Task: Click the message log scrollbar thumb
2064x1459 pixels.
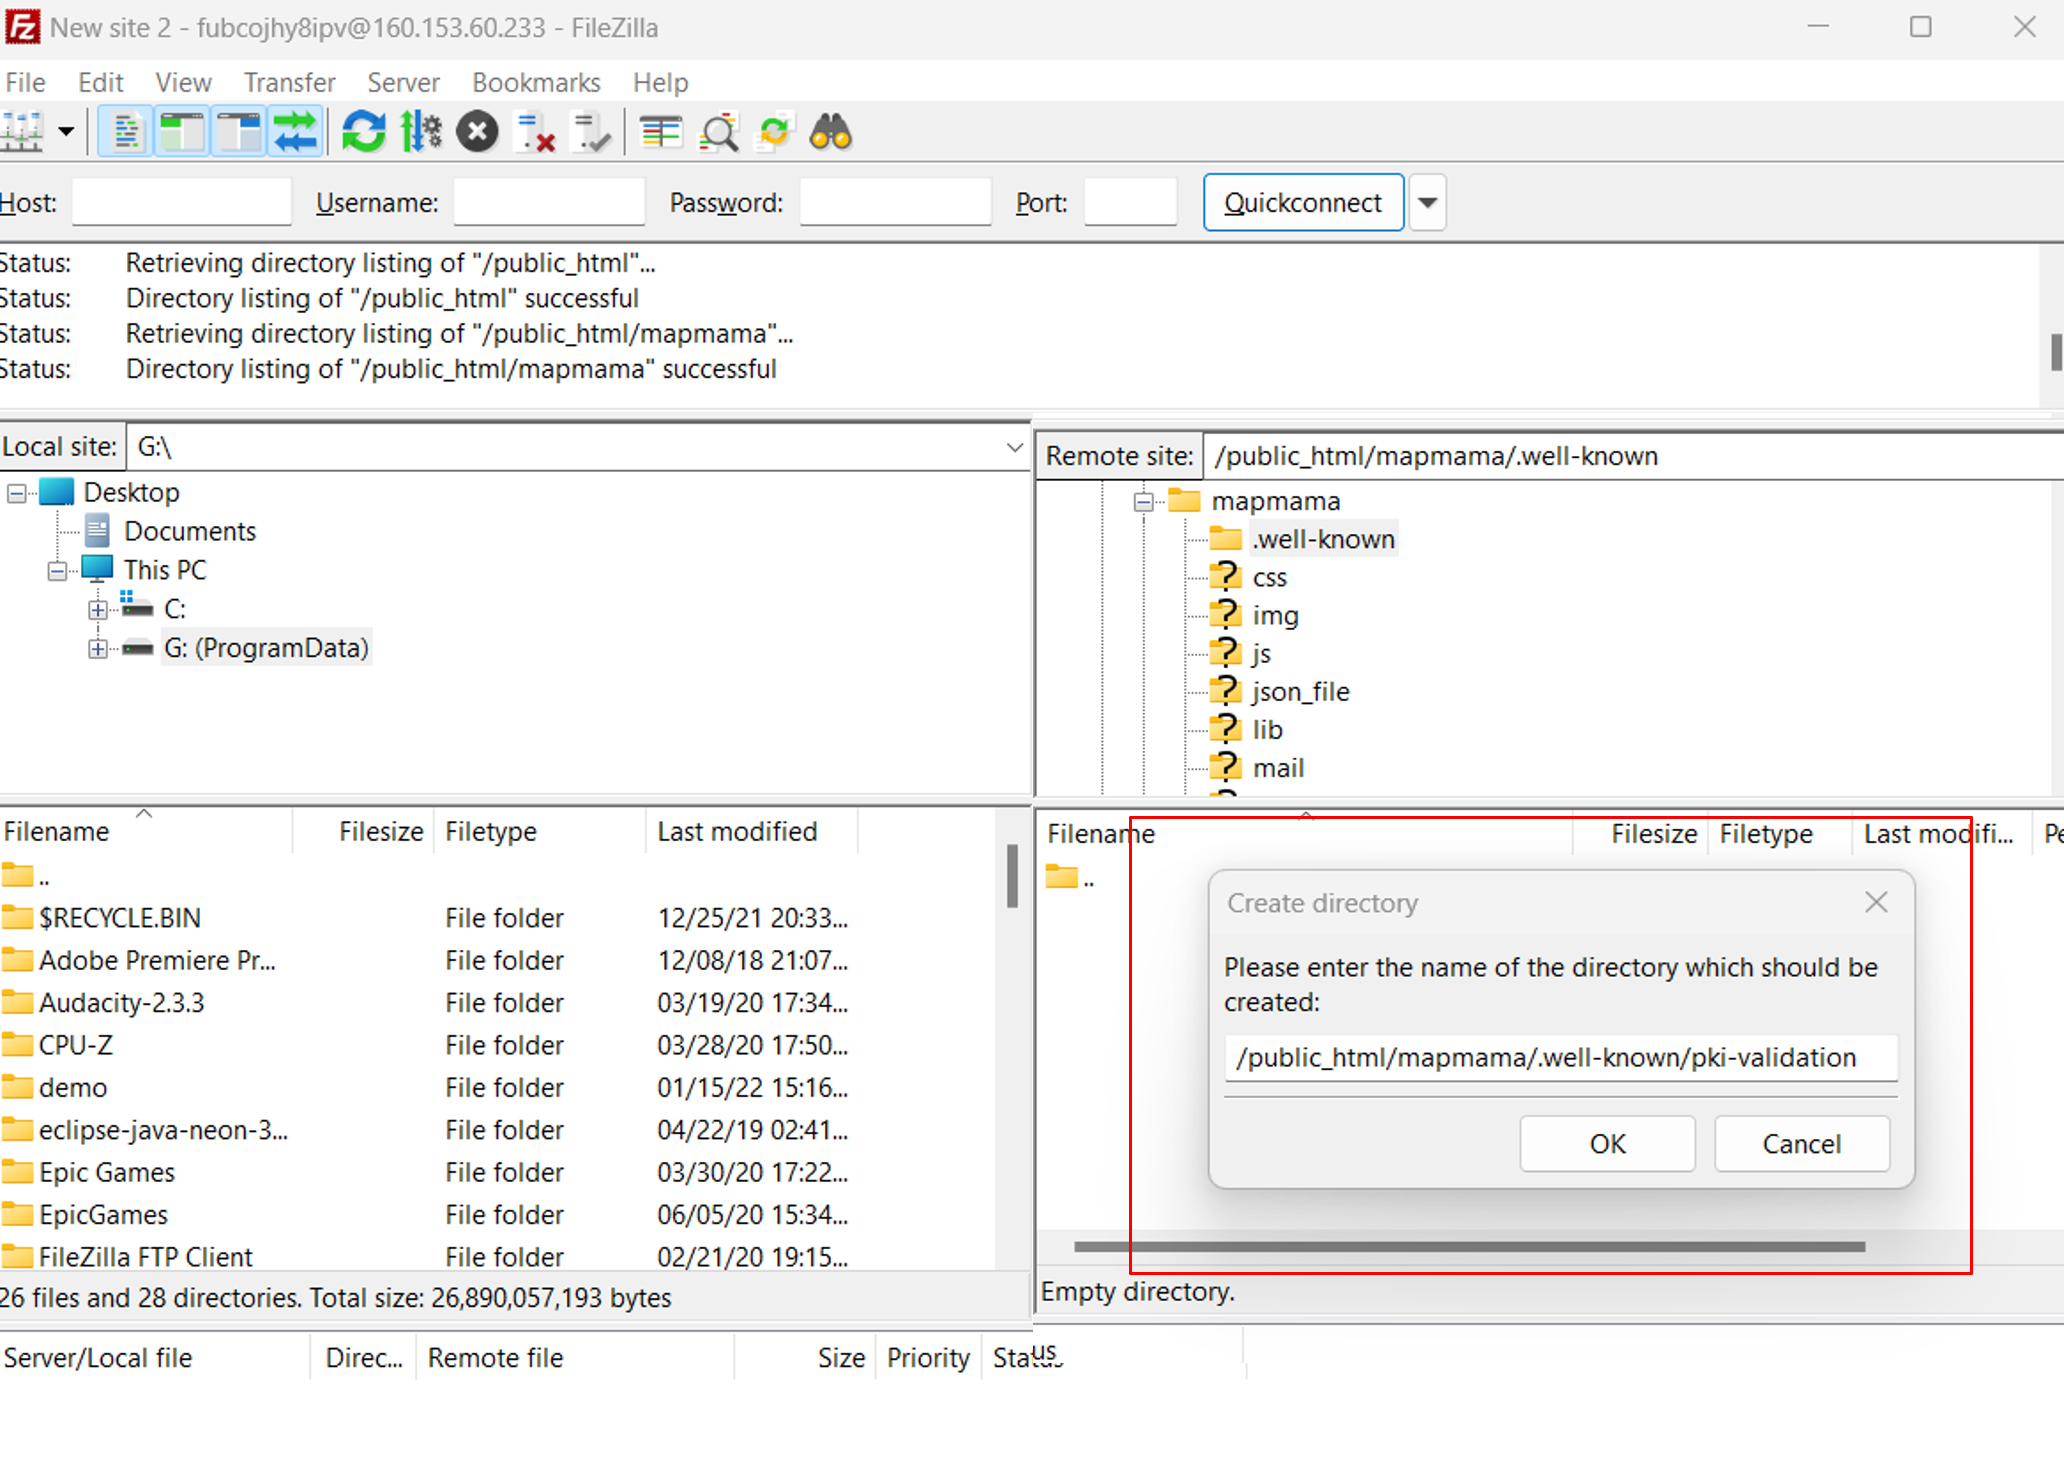Action: tap(2056, 352)
